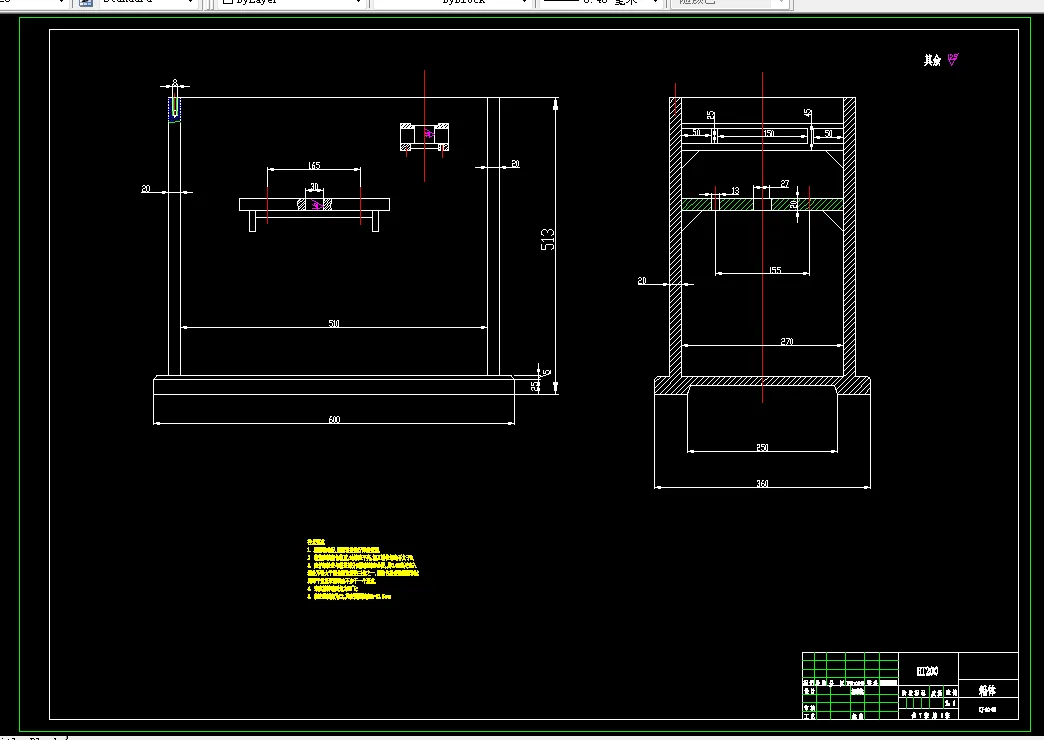Screen dimensions: 1044x740
Task: Select the 150 dimension in top slot
Action: [x=769, y=133]
